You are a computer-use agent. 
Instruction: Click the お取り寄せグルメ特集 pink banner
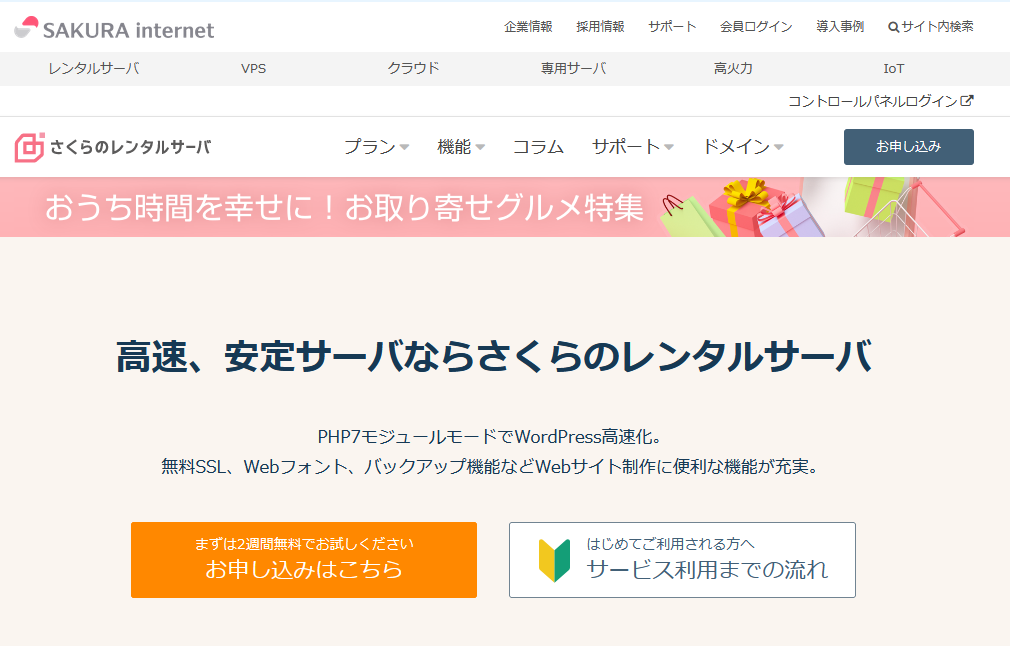(504, 207)
